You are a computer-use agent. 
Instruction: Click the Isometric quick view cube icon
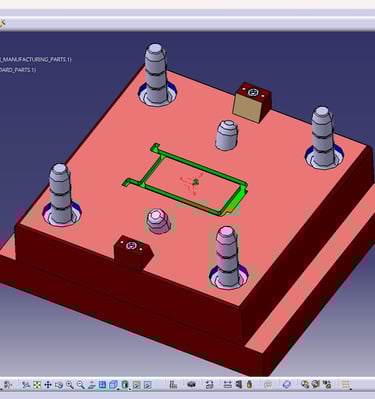(114, 385)
